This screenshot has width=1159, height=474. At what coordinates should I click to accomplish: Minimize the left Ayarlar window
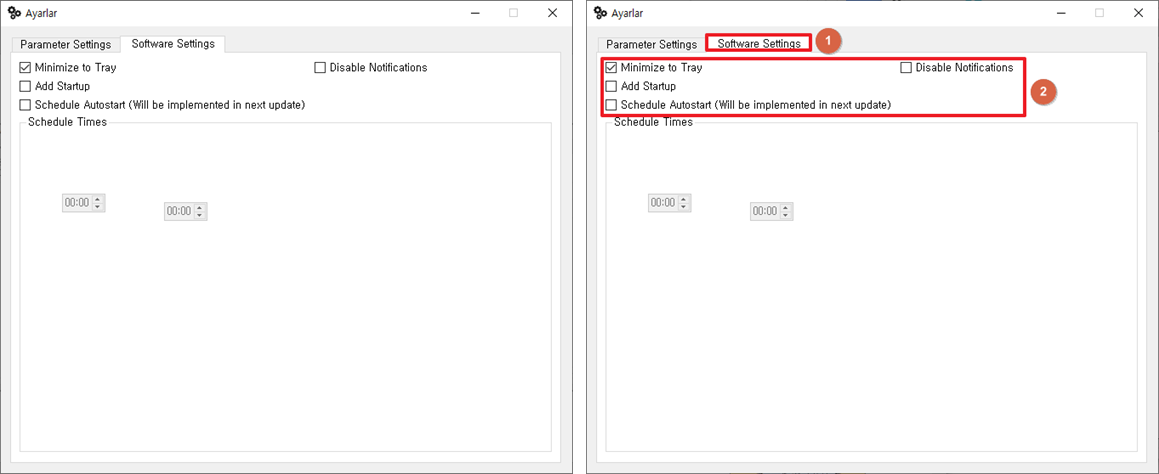[x=474, y=13]
